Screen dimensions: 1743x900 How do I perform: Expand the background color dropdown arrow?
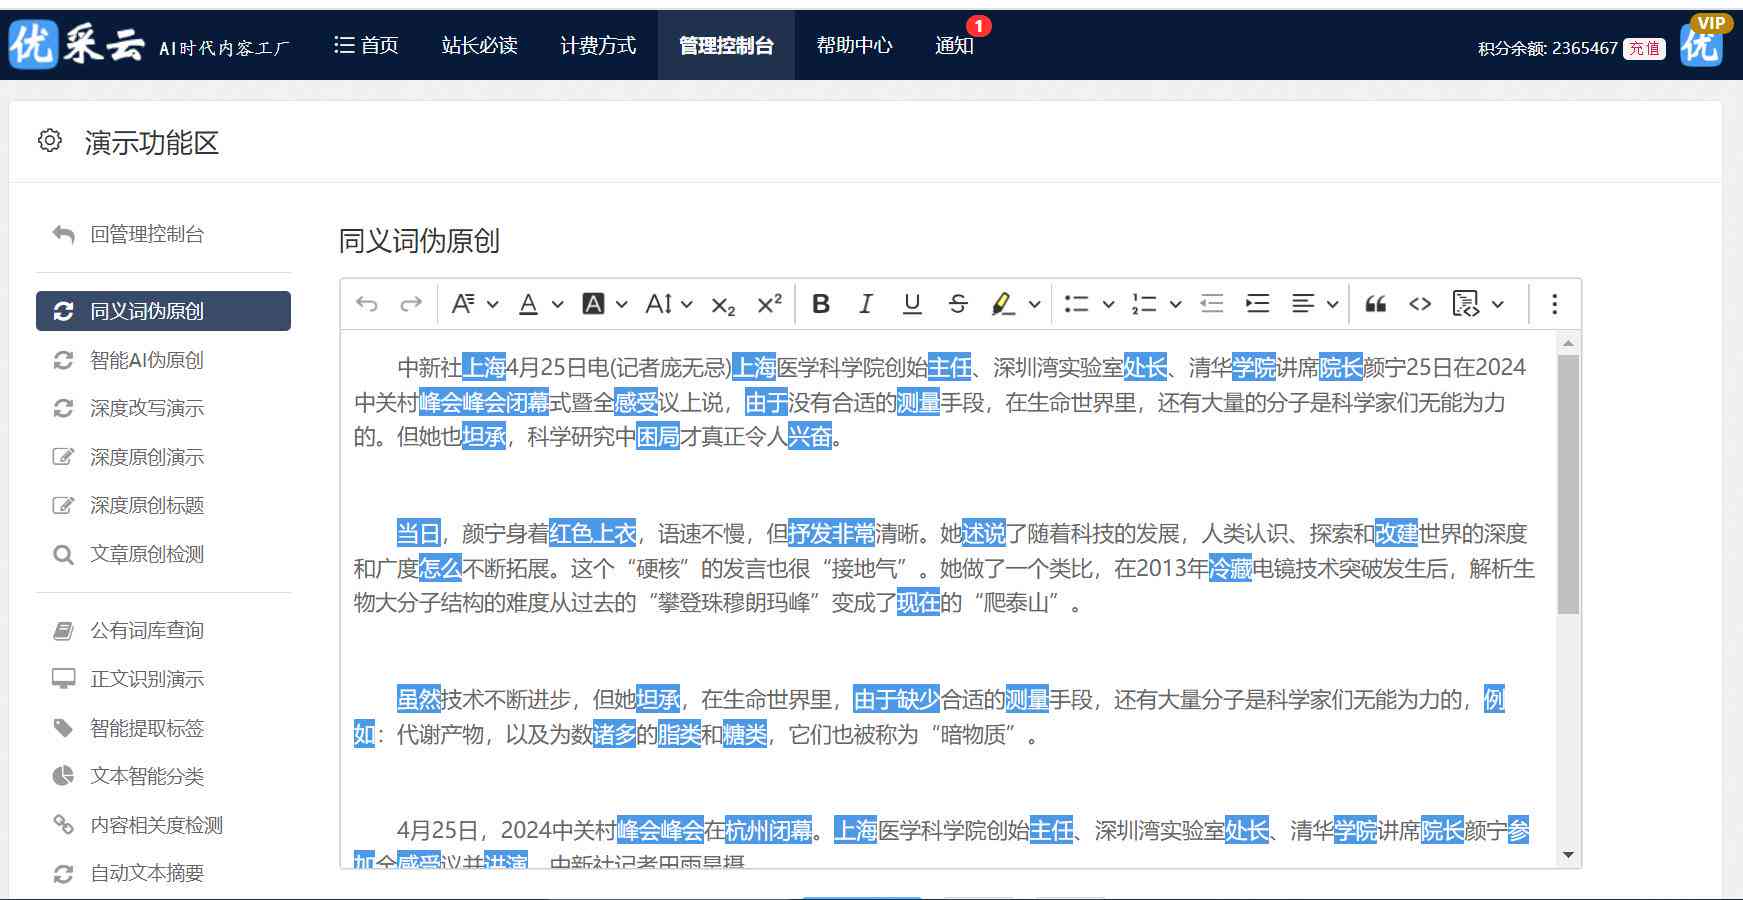(x=622, y=305)
